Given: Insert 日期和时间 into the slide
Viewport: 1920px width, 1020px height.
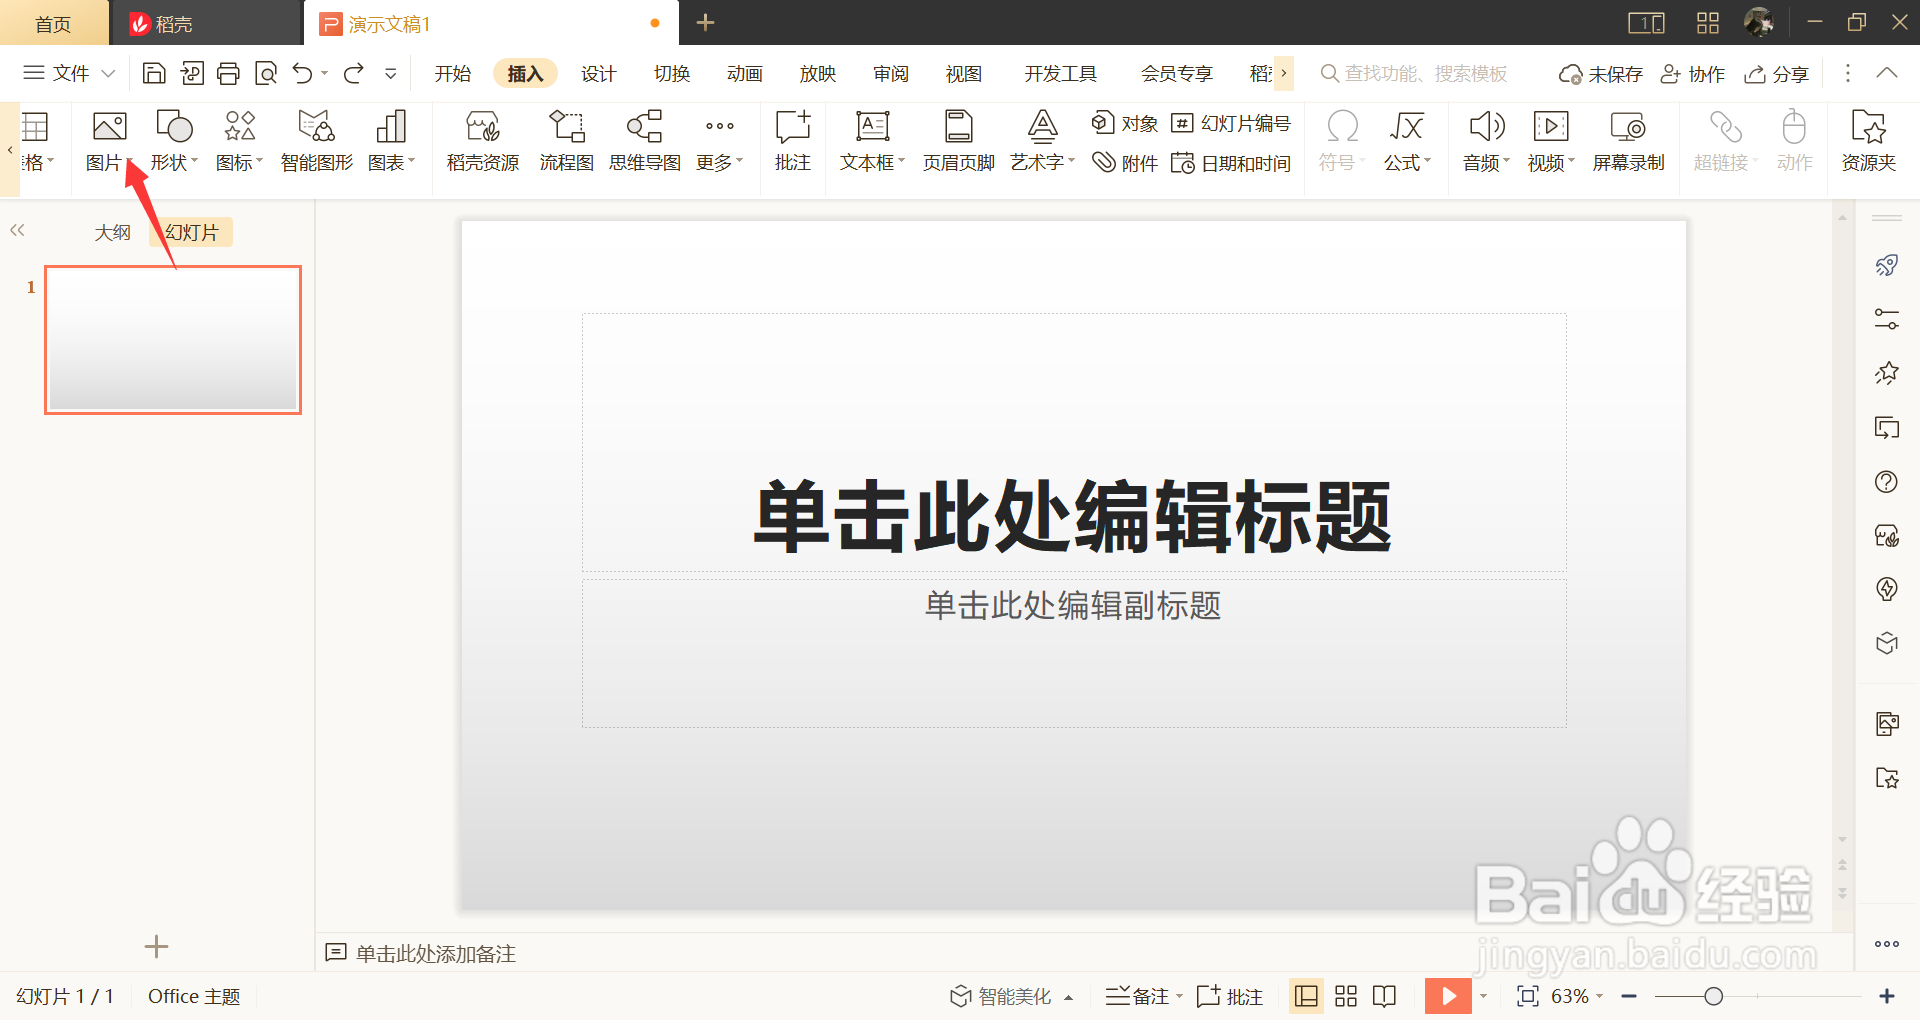Looking at the screenshot, I should coord(1232,162).
